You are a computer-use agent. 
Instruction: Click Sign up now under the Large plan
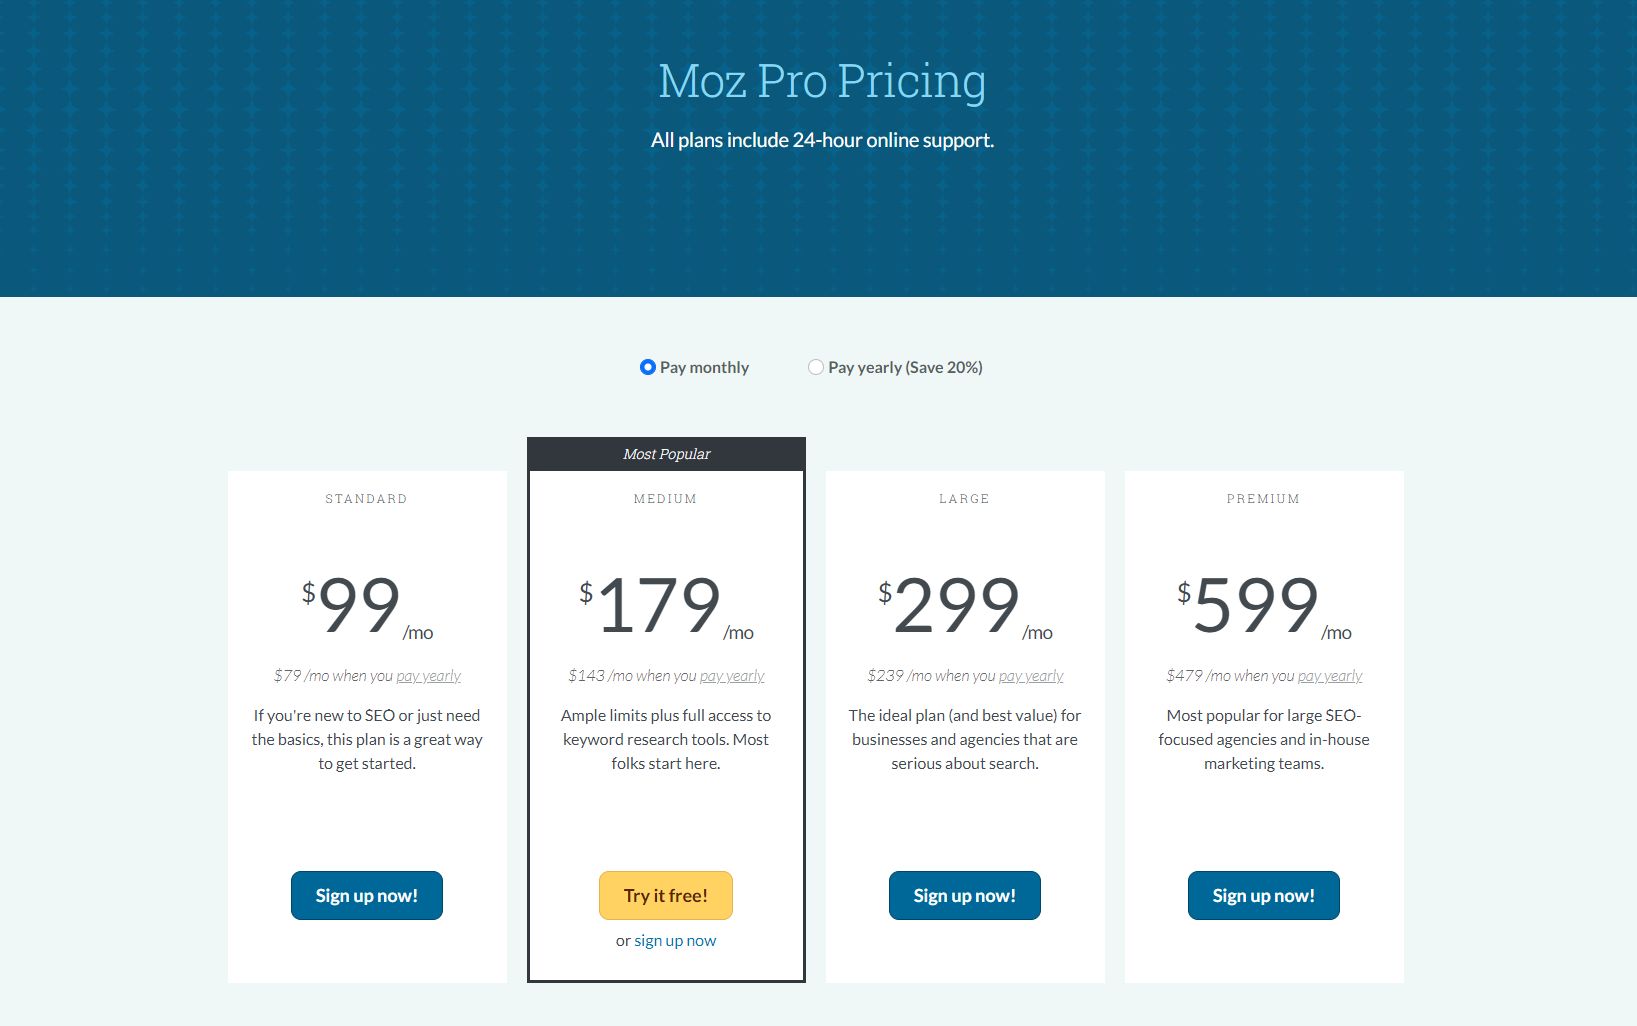963,895
